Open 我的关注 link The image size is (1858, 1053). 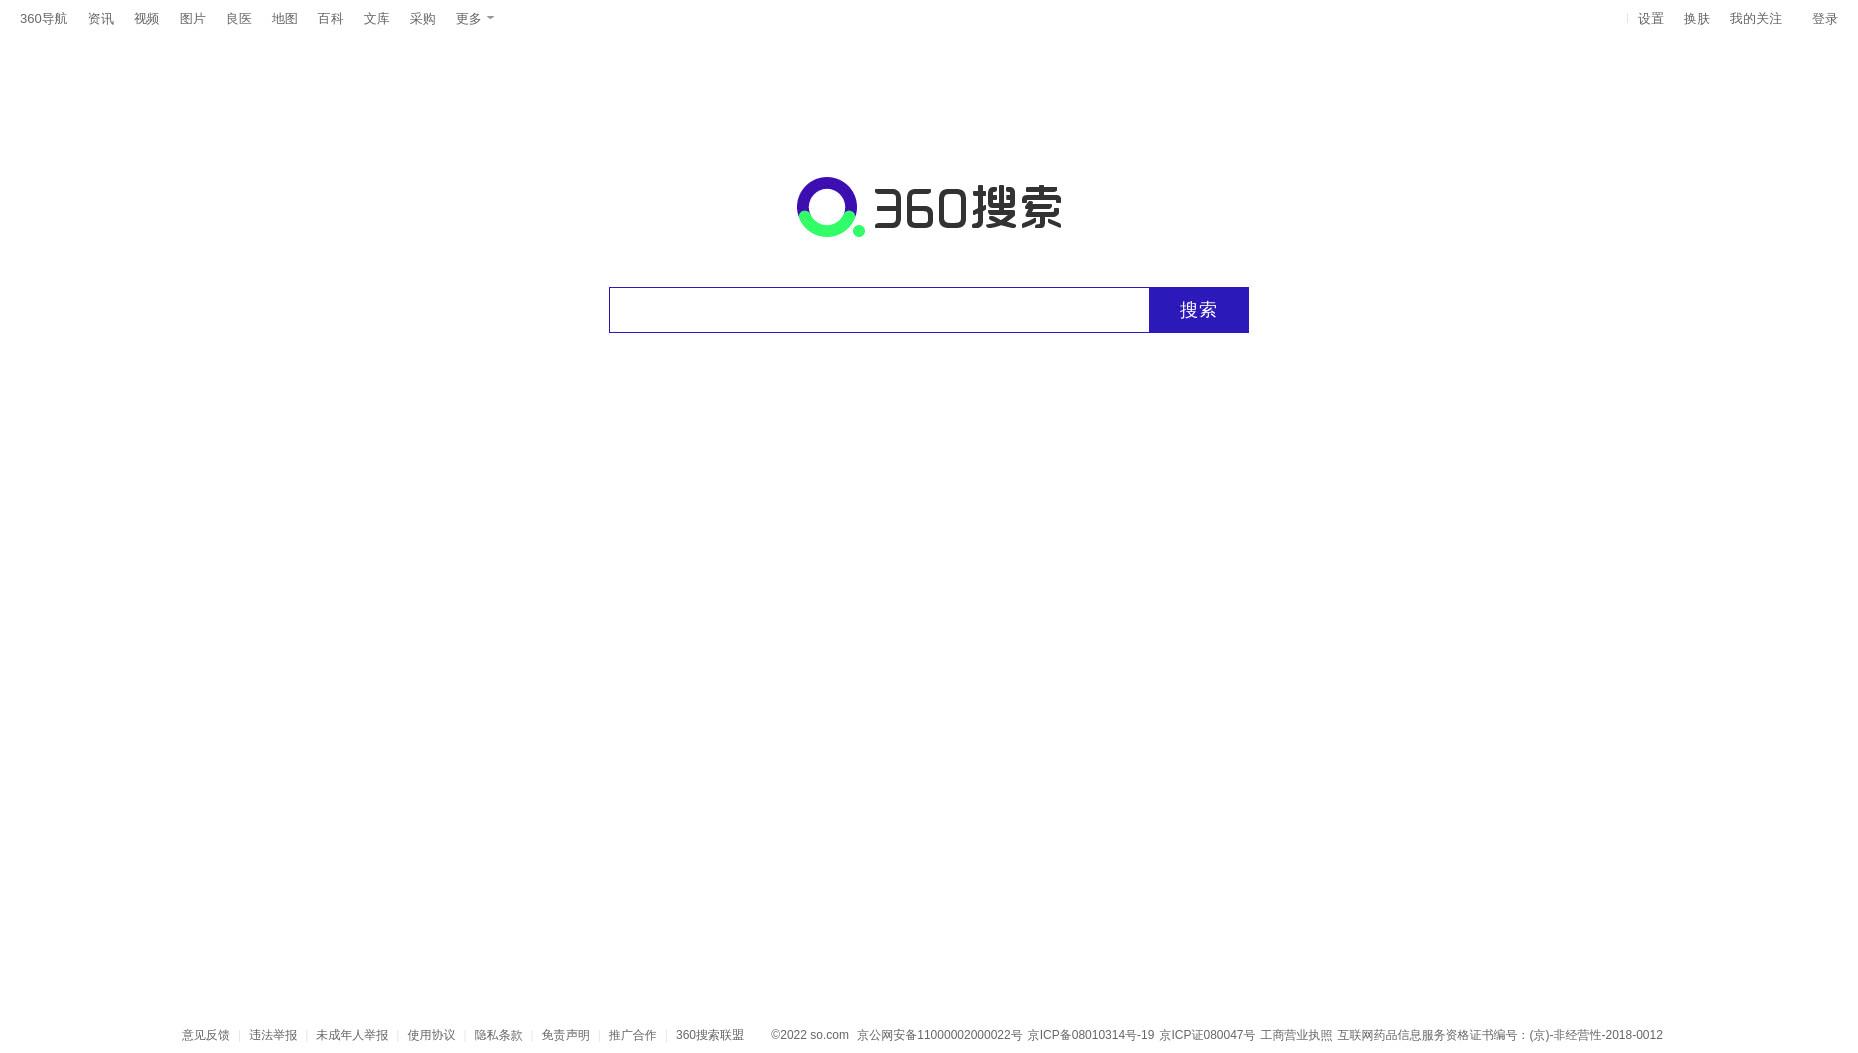coord(1756,19)
